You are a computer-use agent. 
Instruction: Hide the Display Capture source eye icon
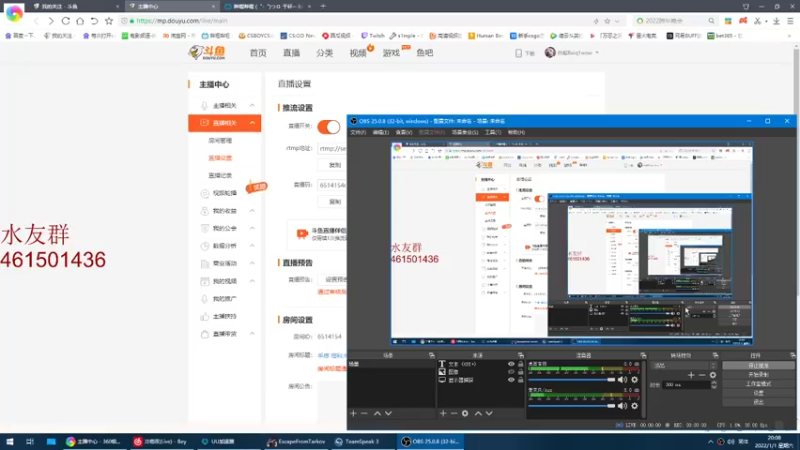511,380
